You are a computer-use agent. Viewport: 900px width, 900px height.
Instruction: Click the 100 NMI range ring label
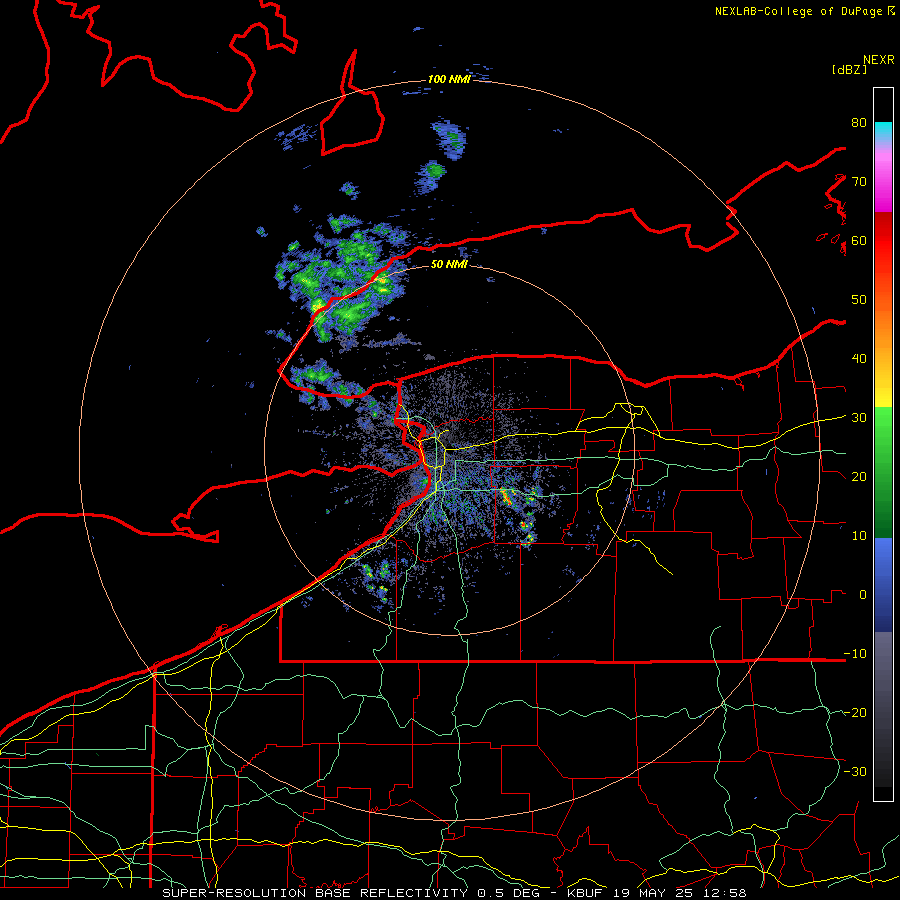coord(449,79)
